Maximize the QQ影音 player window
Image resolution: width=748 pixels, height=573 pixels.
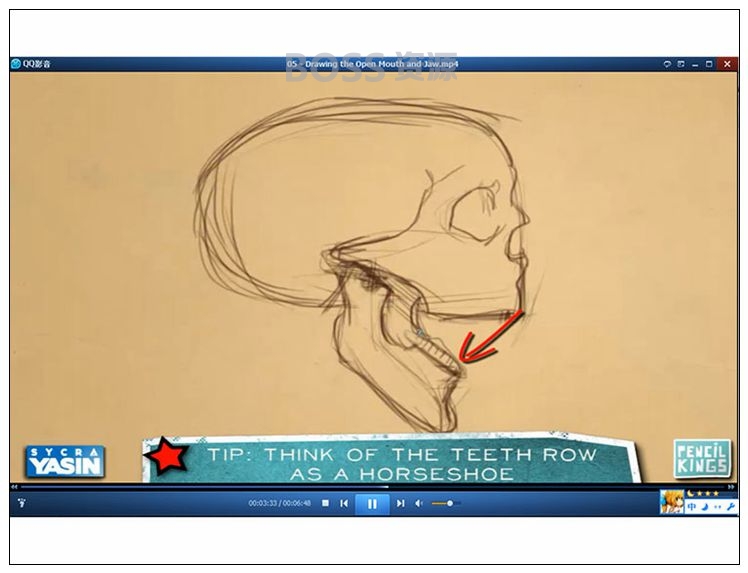[709, 64]
